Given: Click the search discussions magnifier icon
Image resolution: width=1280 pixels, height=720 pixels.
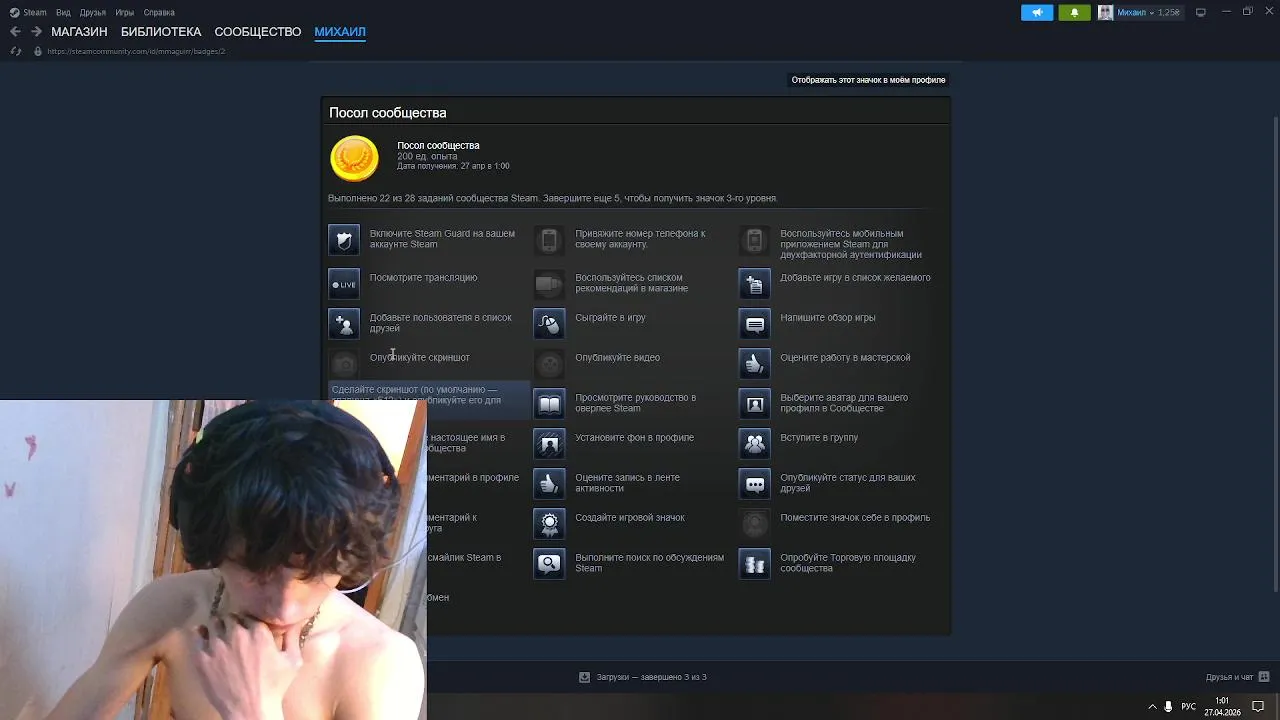Looking at the screenshot, I should 549,564.
